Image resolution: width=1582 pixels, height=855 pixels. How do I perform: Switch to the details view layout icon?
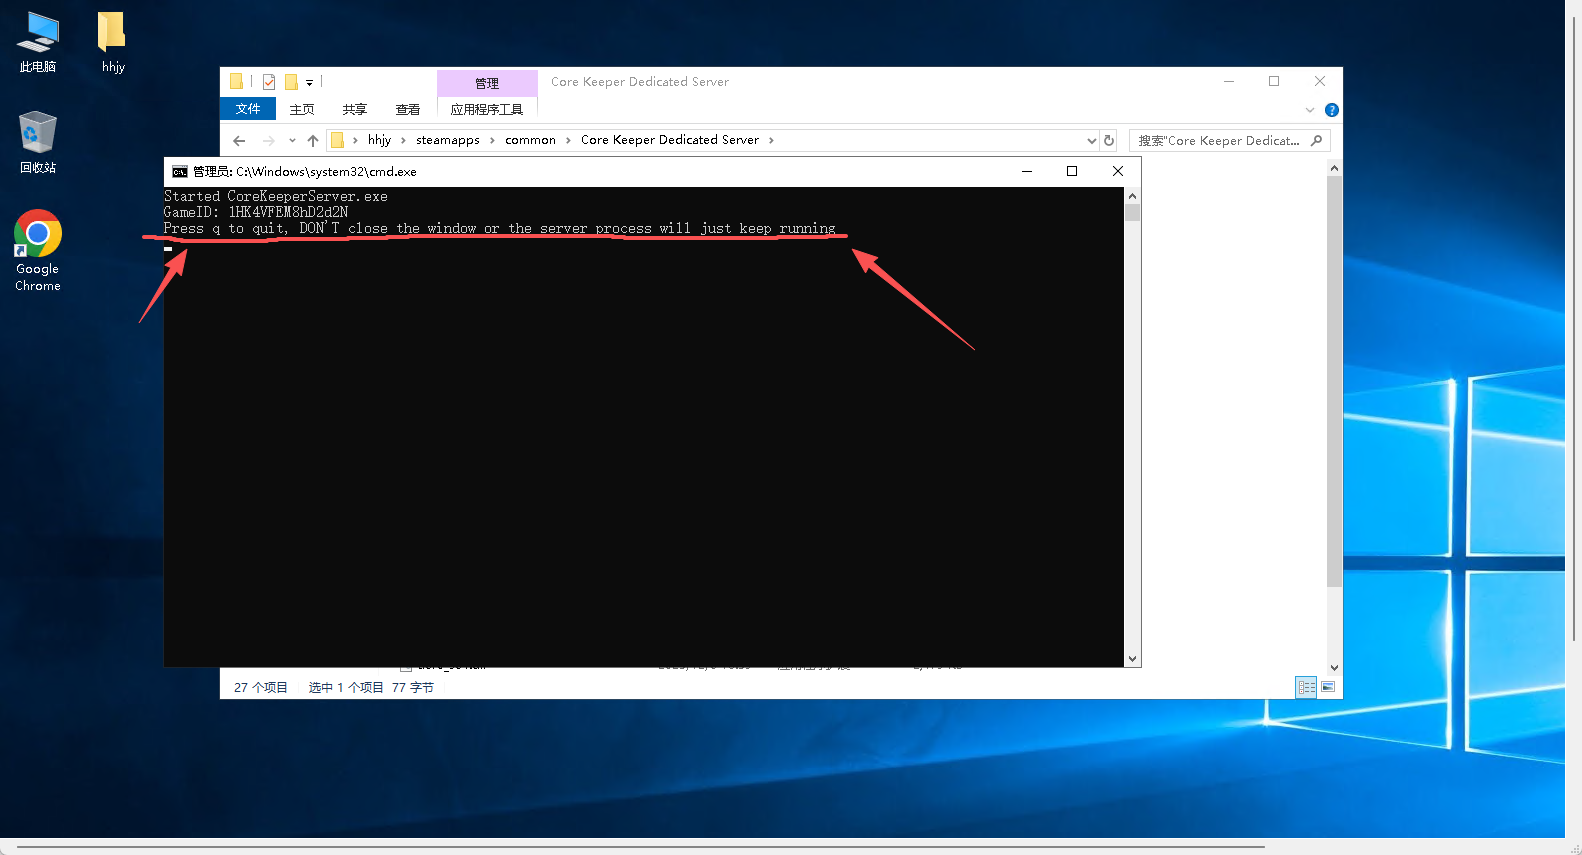tap(1306, 687)
